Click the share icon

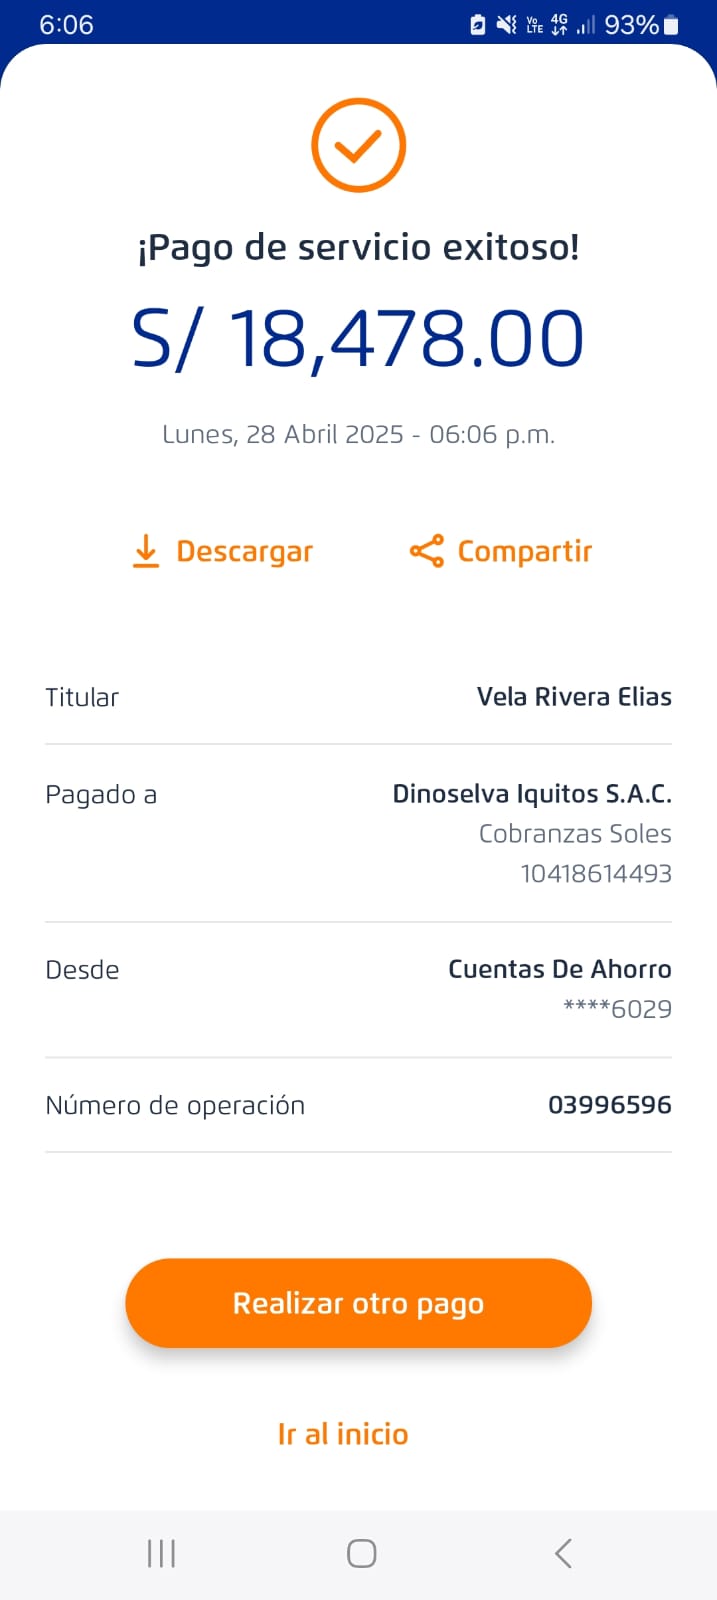click(x=427, y=551)
